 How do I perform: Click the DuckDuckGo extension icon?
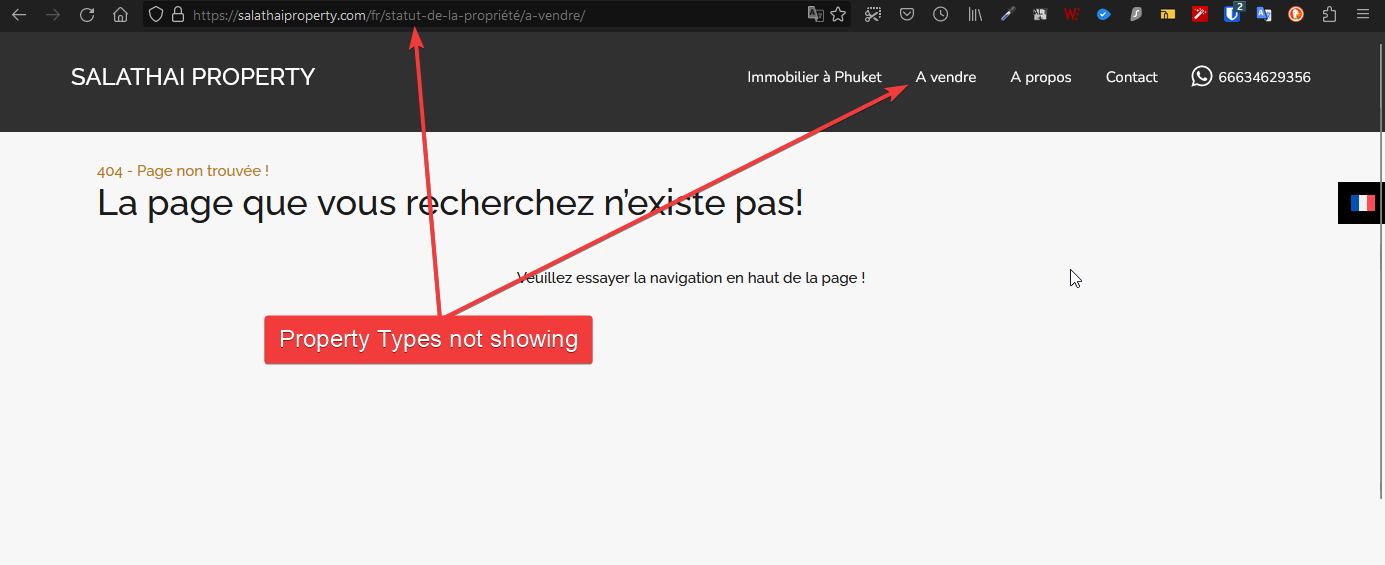(x=1296, y=15)
